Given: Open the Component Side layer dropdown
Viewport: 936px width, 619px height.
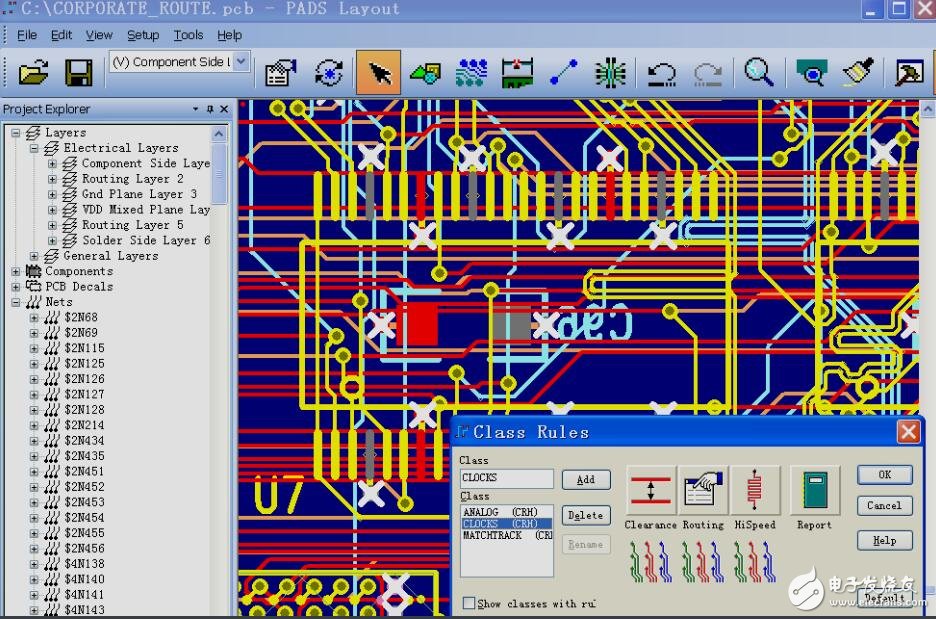Looking at the screenshot, I should 241,62.
